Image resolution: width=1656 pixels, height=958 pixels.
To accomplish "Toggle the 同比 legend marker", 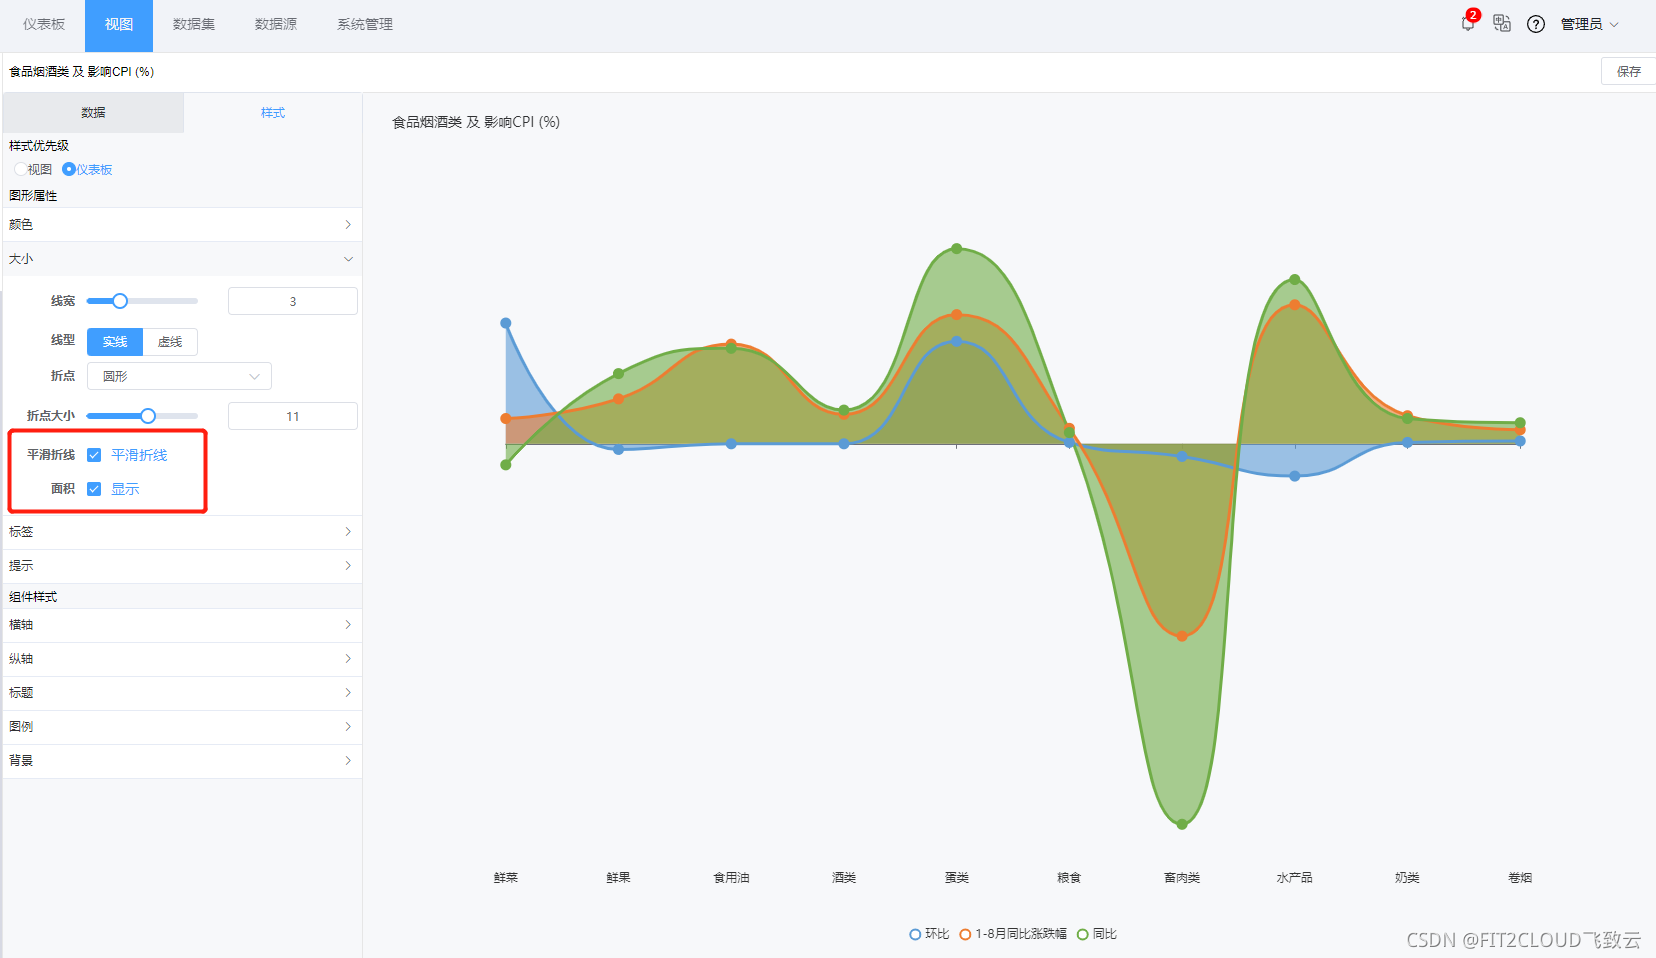I will click(x=1082, y=934).
